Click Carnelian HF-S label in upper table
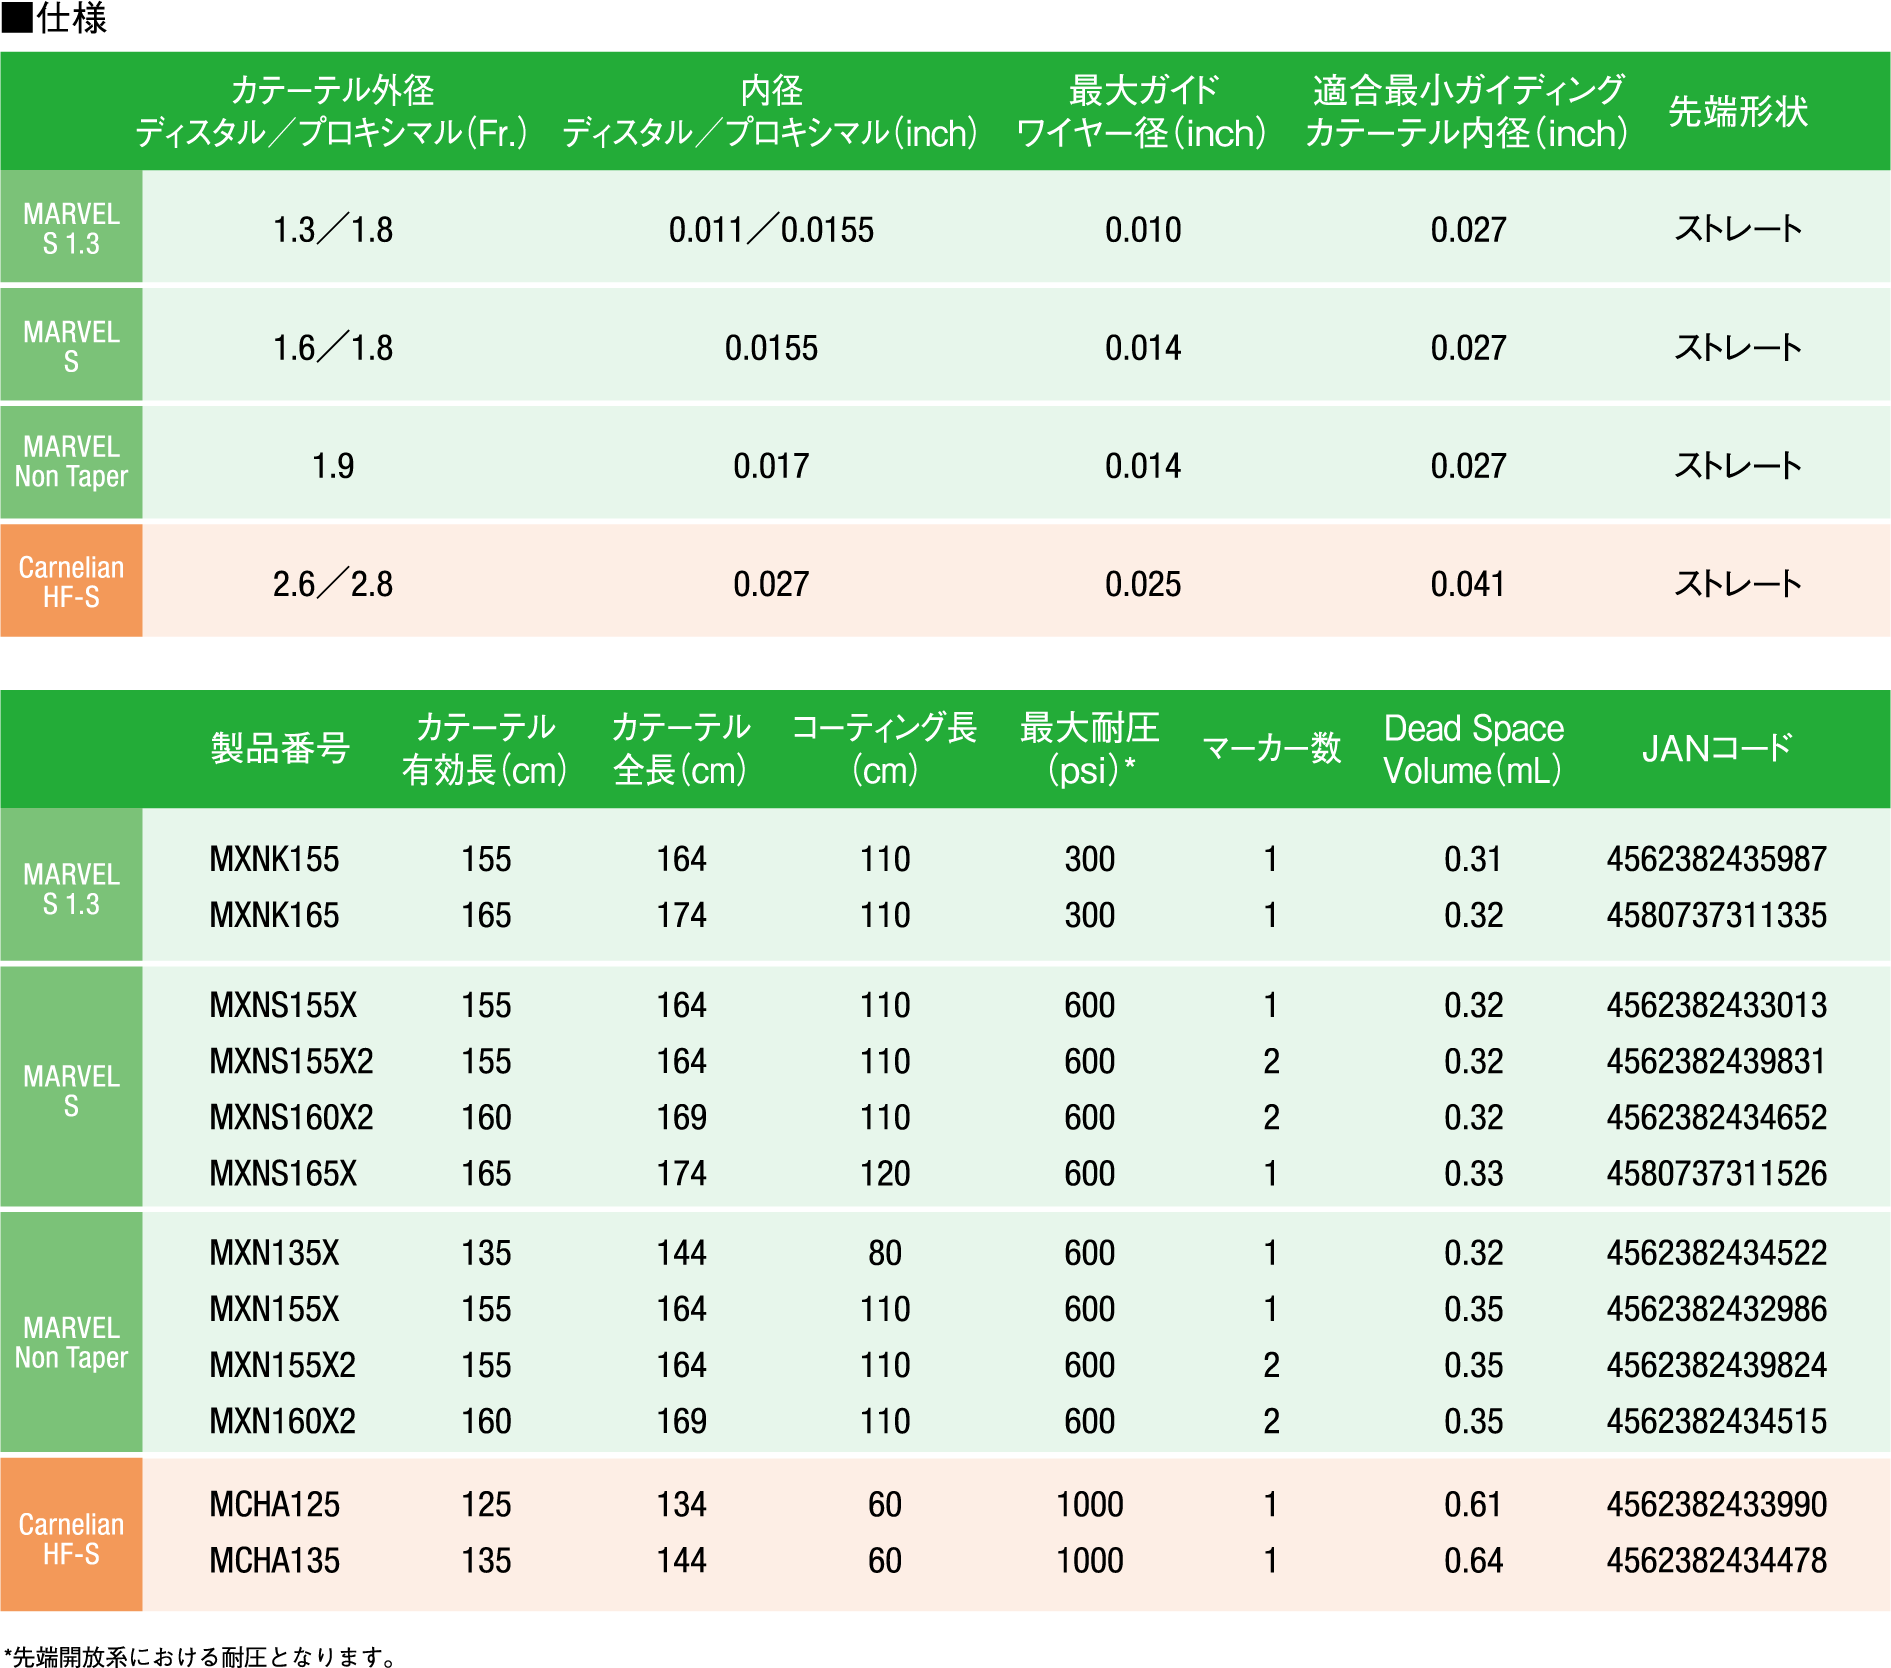 [x=71, y=582]
